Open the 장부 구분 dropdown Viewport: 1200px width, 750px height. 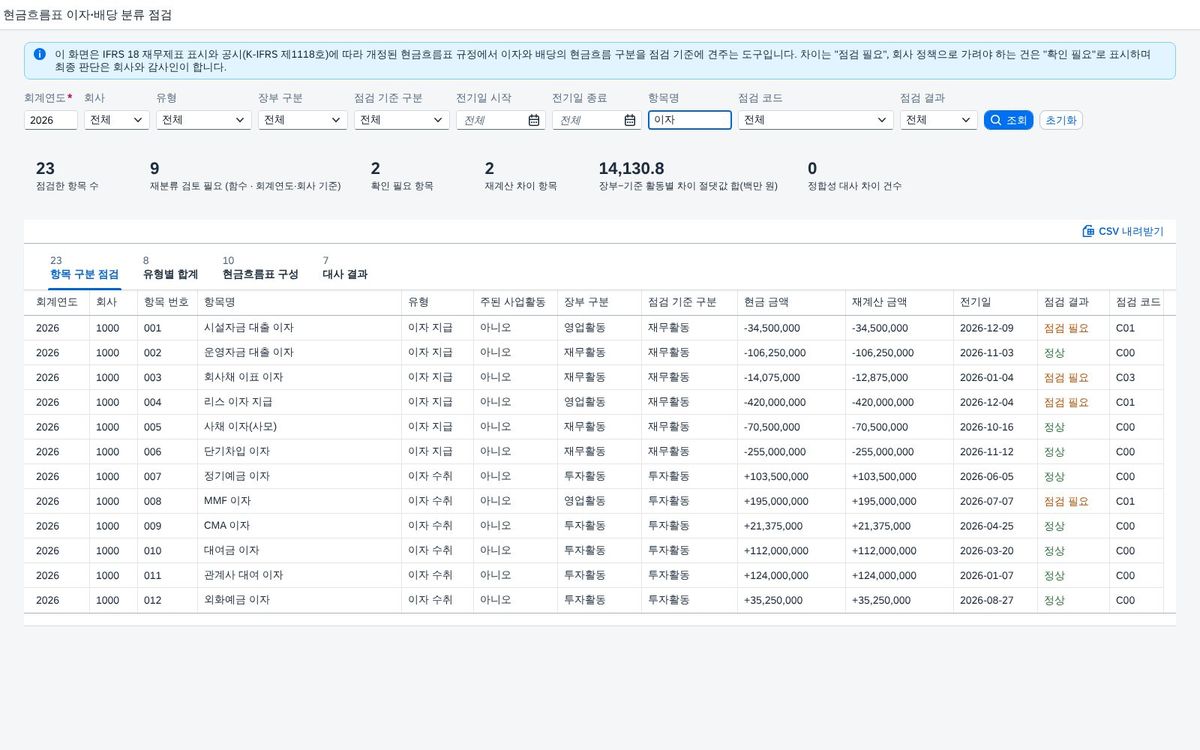302,120
